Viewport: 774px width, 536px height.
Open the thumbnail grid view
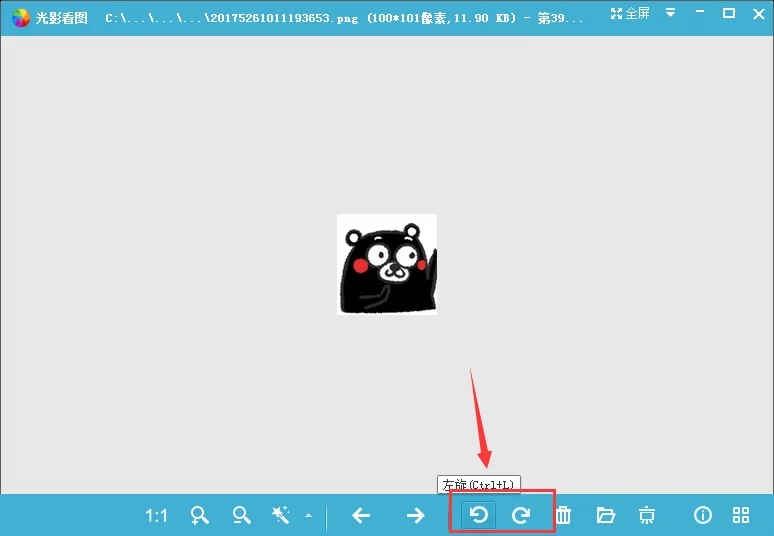coord(741,515)
